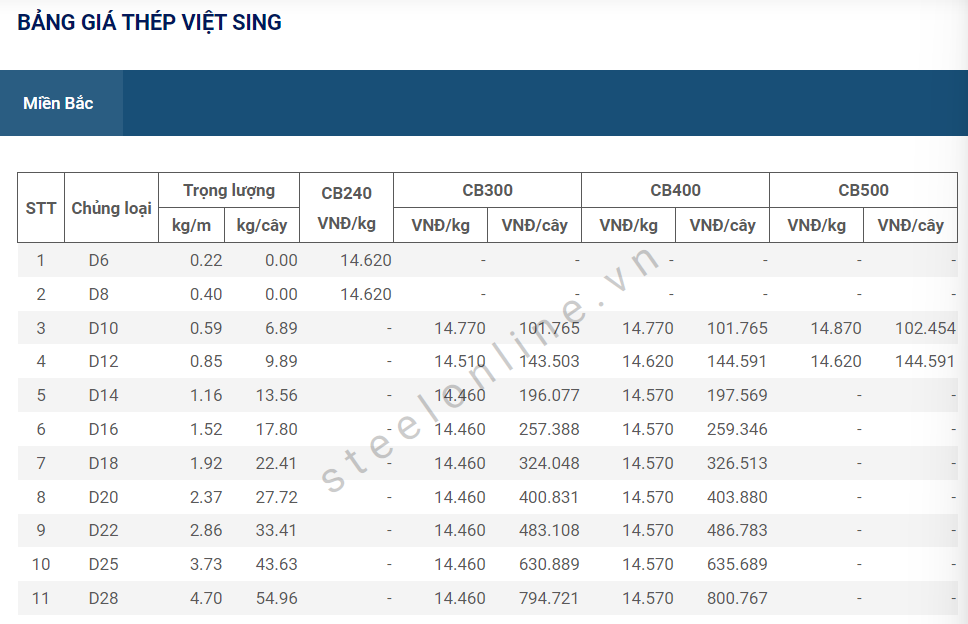
Task: Click the 2.86 kg/m value
Action: coord(206,530)
